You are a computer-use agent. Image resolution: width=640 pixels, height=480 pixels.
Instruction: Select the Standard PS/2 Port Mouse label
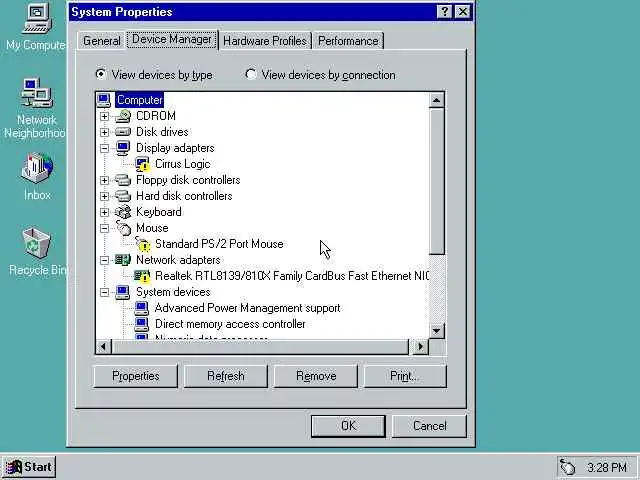[x=219, y=244]
